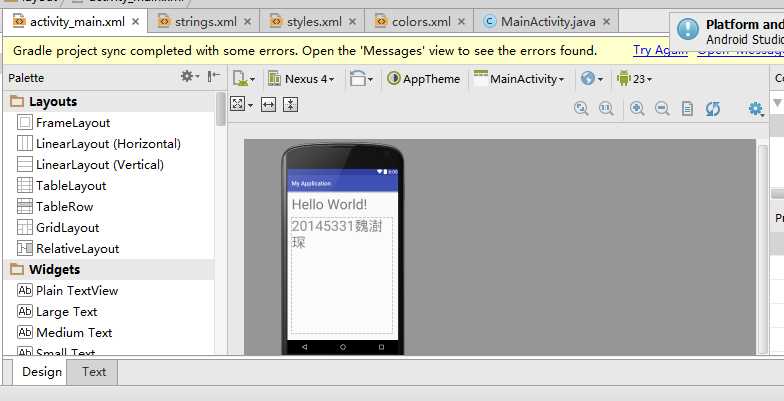Click the recents button in phone preview

[x=381, y=346]
